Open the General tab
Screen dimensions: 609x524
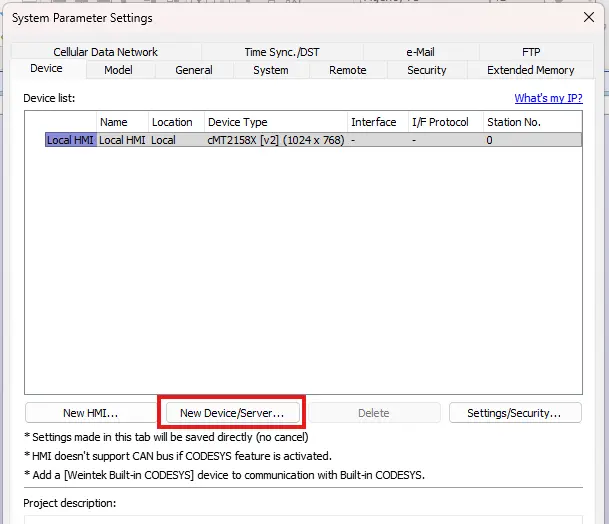click(x=194, y=70)
